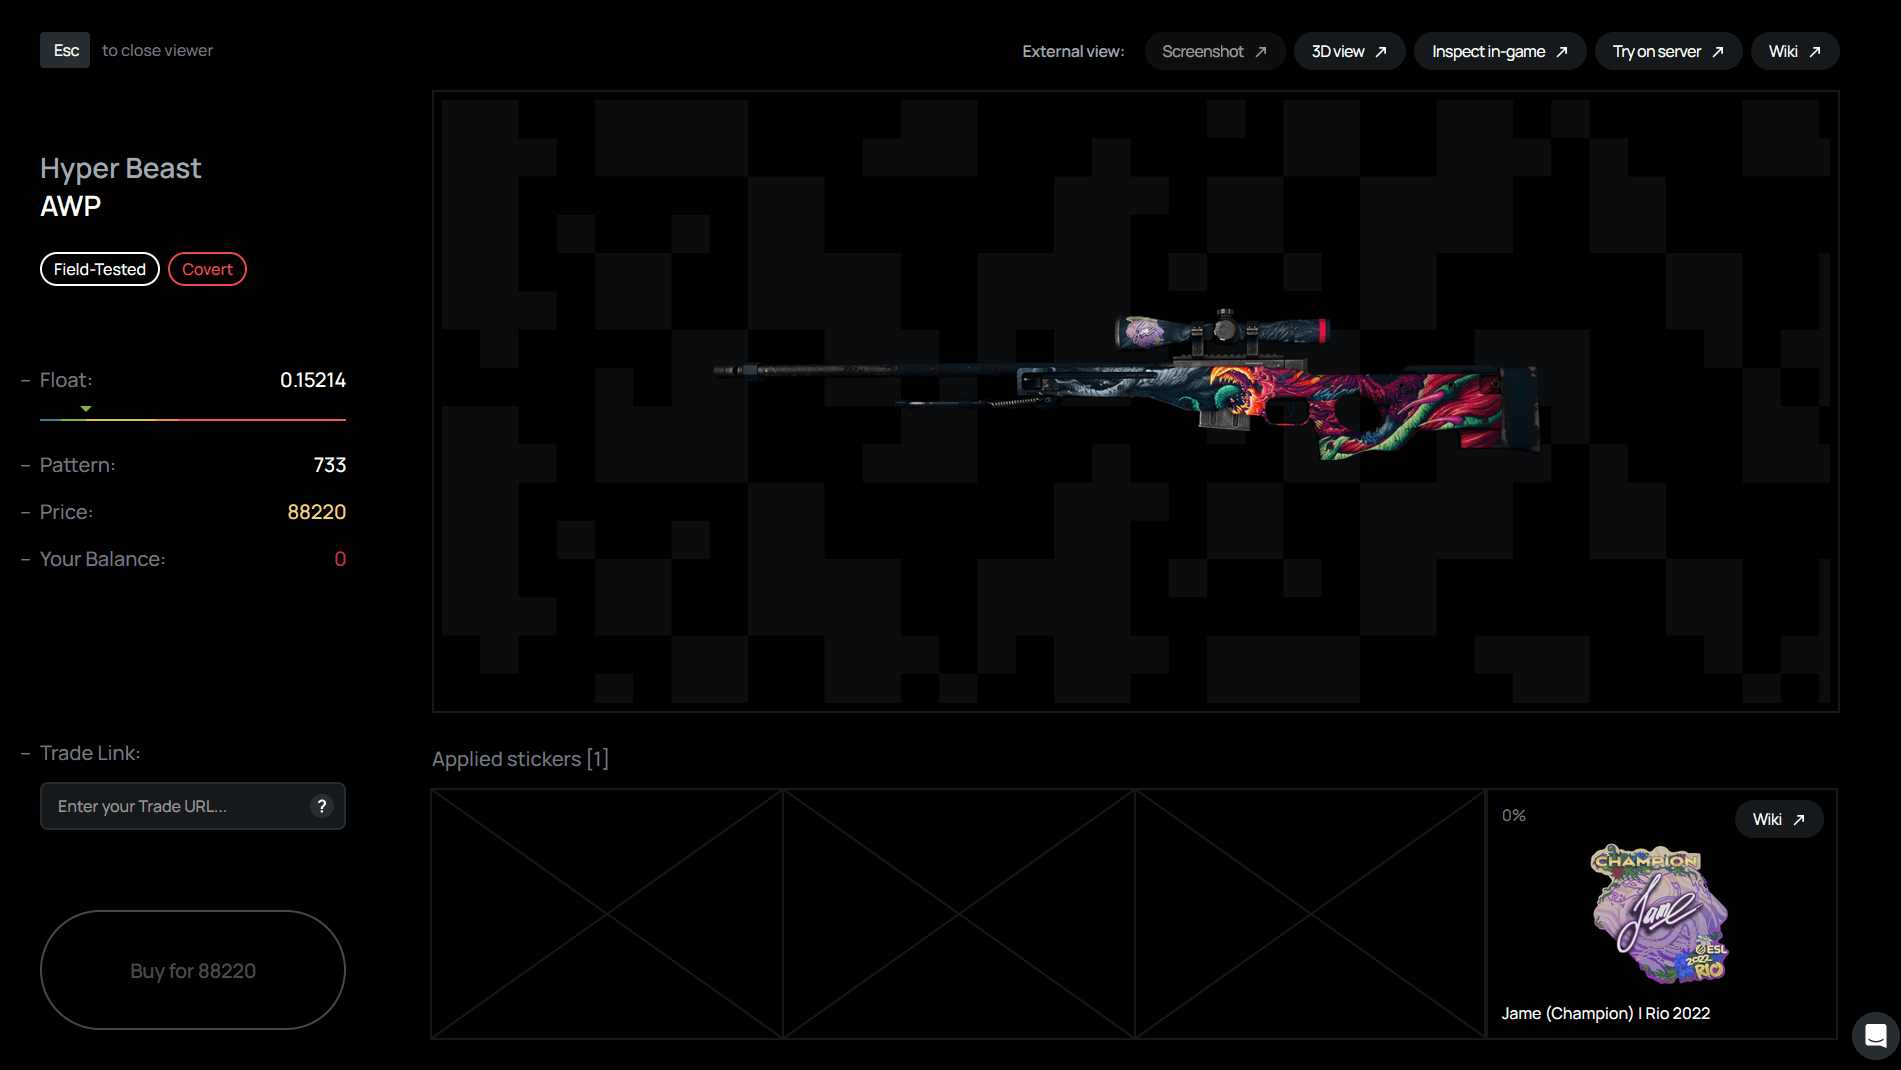Screen dimensions: 1901x1070
Task: Click the float value indicator on the gradient bar
Action: click(x=86, y=409)
